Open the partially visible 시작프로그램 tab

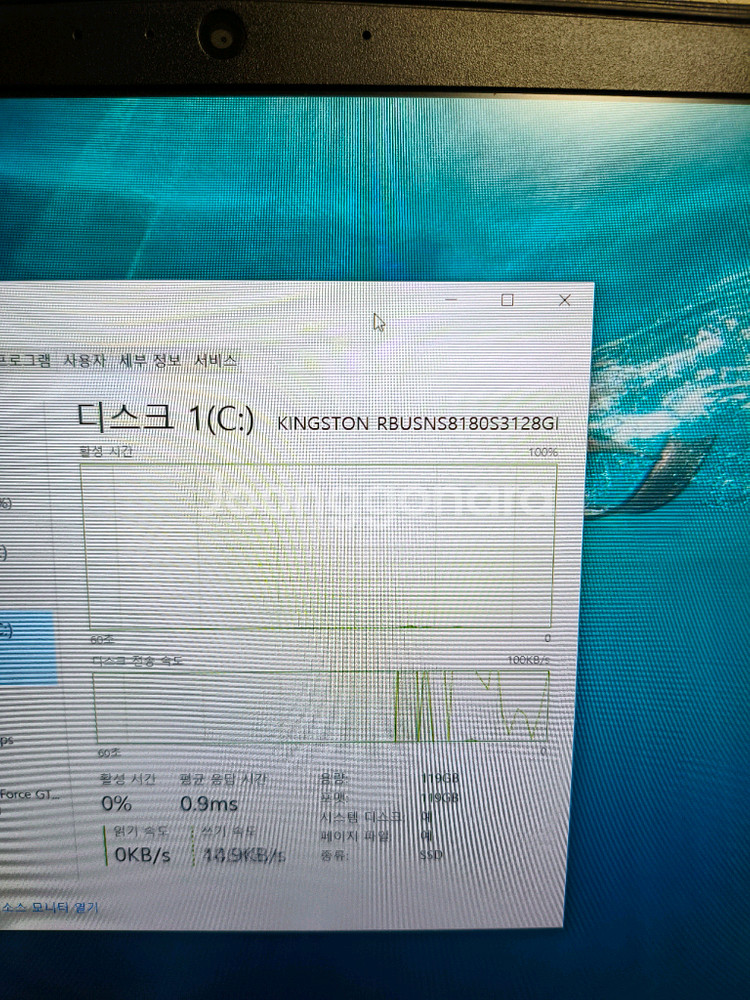[x=24, y=362]
